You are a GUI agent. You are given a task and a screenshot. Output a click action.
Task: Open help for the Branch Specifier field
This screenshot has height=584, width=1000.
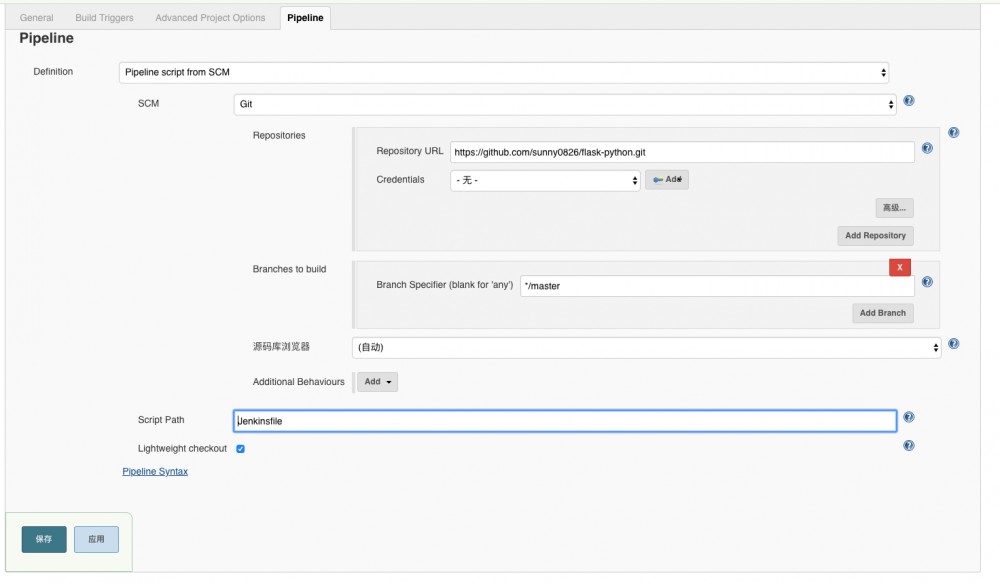pos(927,281)
